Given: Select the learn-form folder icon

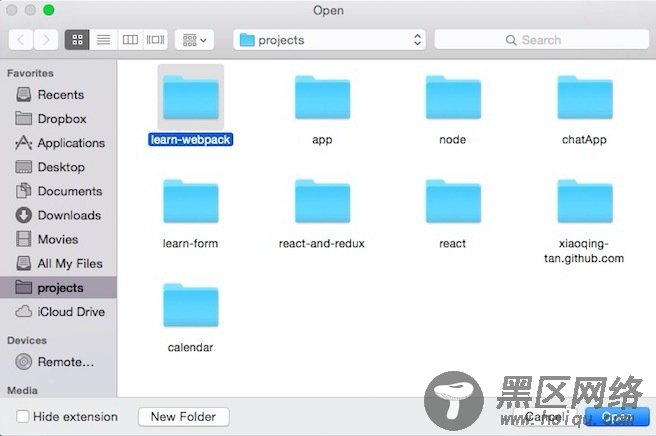Looking at the screenshot, I should pos(191,201).
